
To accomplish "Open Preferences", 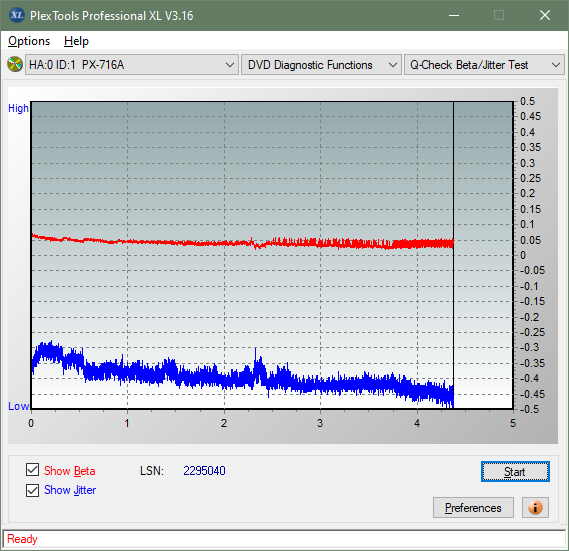I will [x=473, y=507].
